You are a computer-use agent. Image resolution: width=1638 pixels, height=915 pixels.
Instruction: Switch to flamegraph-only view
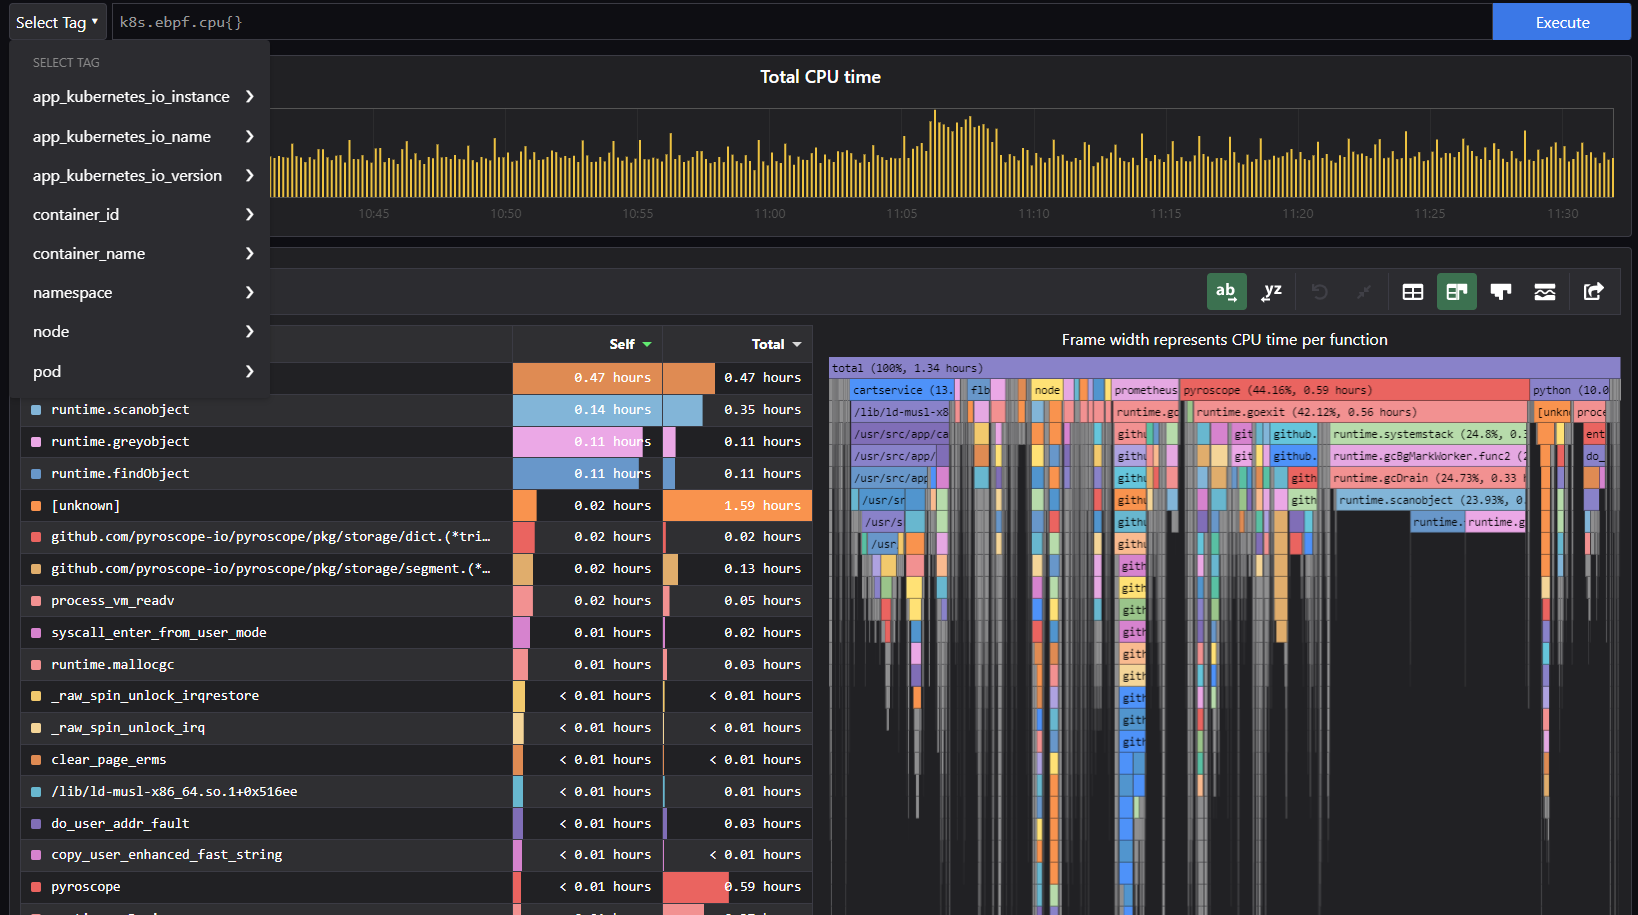[1500, 292]
